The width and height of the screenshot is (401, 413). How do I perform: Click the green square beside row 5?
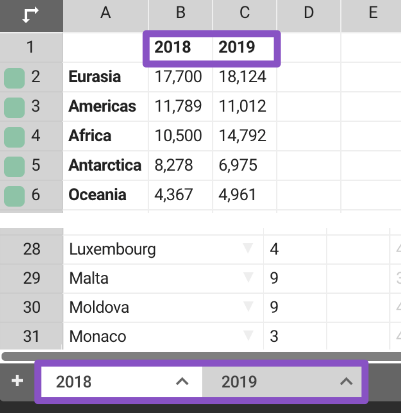pos(14,166)
